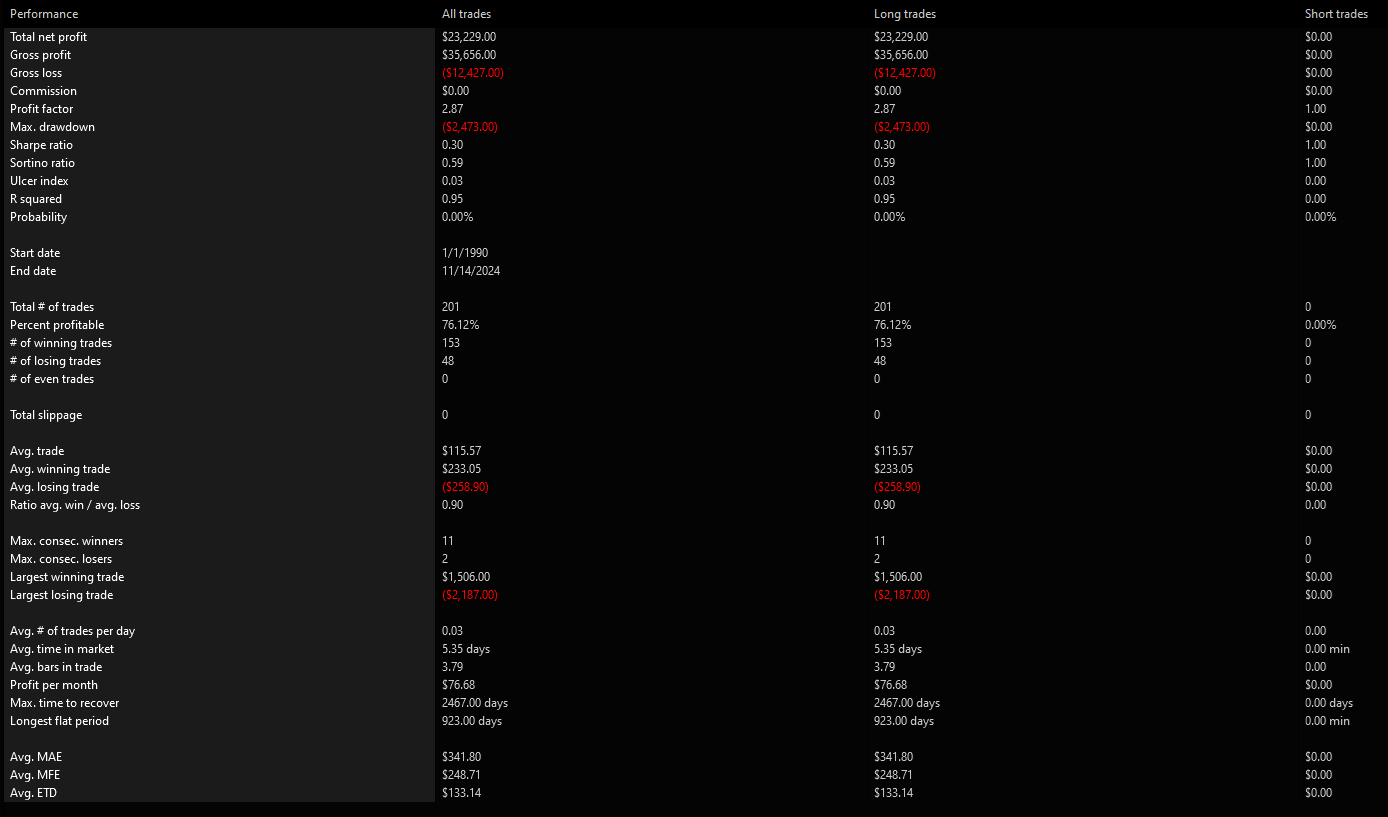The width and height of the screenshot is (1388, 817).
Task: Click red ($2,473.00) in the Long trades column
Action: point(902,127)
